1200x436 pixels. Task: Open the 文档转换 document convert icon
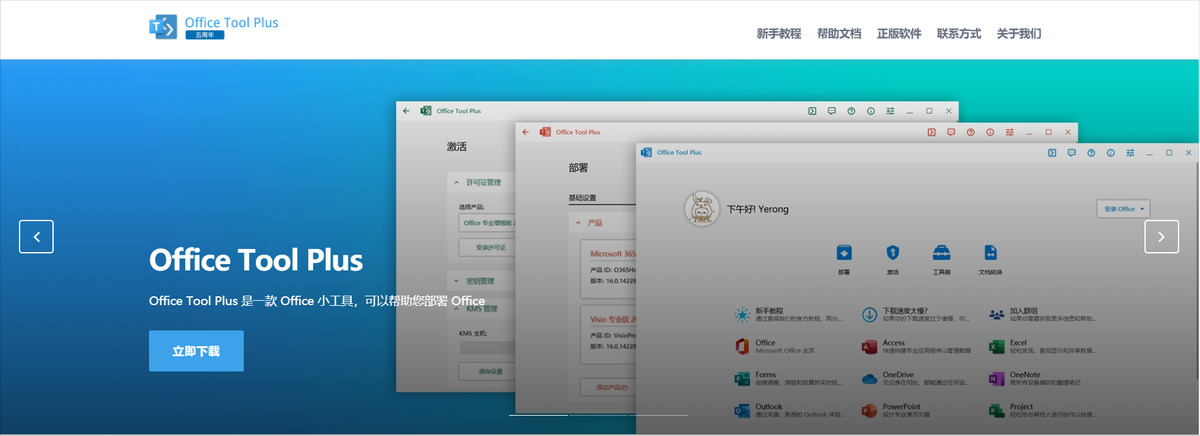[x=990, y=252]
